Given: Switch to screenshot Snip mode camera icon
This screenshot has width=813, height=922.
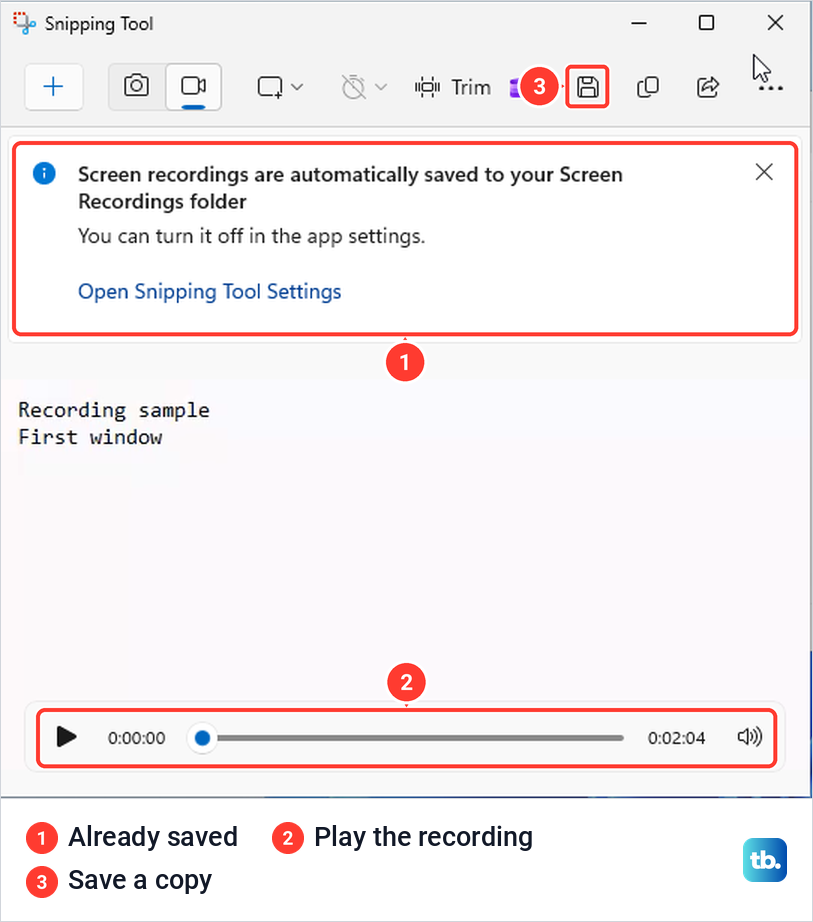Looking at the screenshot, I should pos(136,86).
